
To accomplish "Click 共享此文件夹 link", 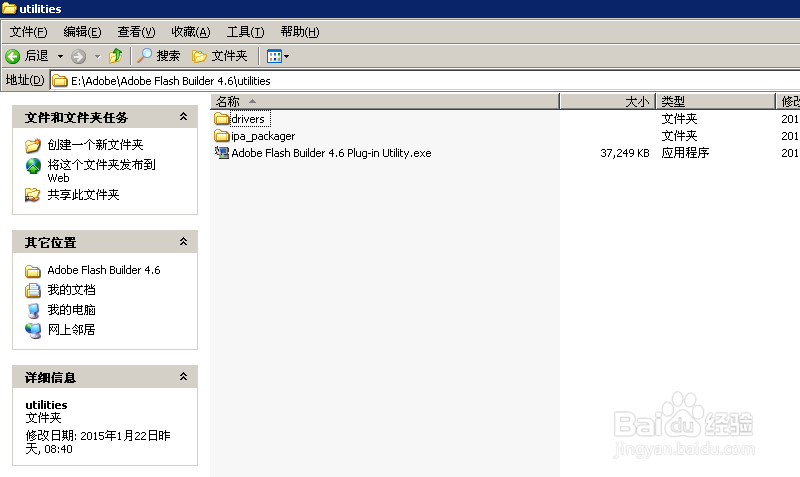I will pyautogui.click(x=83, y=195).
